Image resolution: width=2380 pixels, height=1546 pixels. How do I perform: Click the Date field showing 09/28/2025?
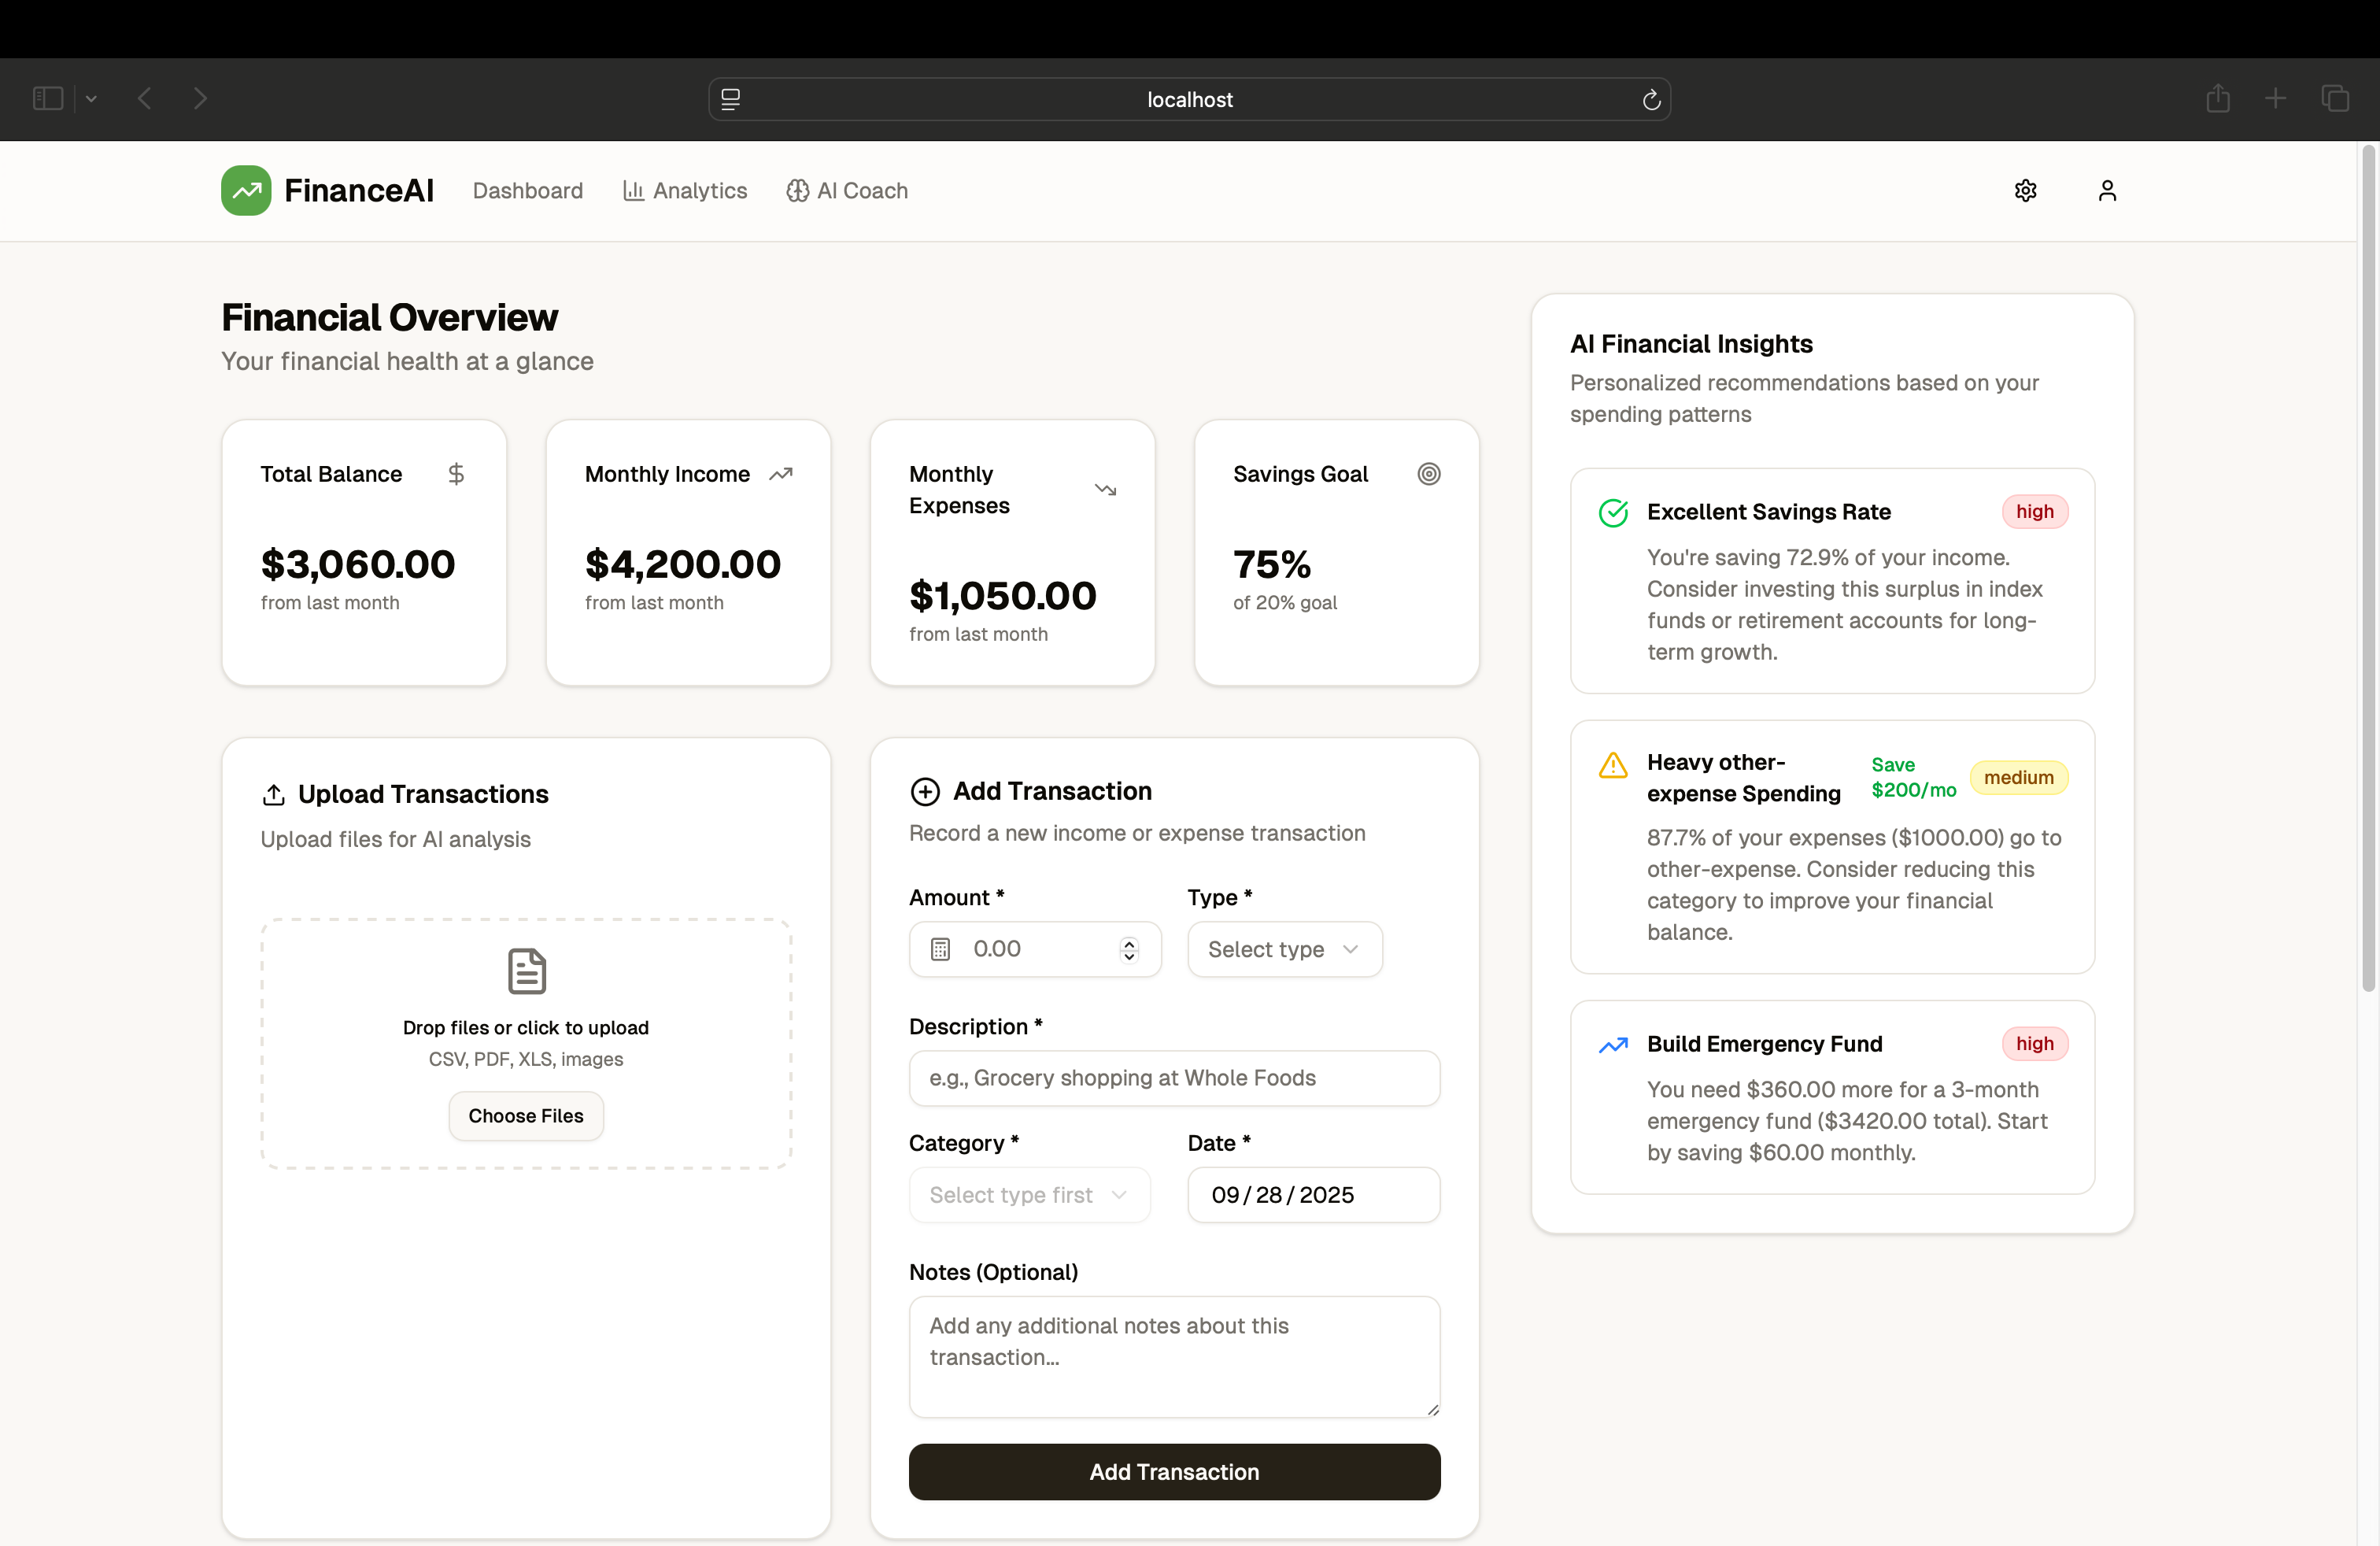[1313, 1195]
